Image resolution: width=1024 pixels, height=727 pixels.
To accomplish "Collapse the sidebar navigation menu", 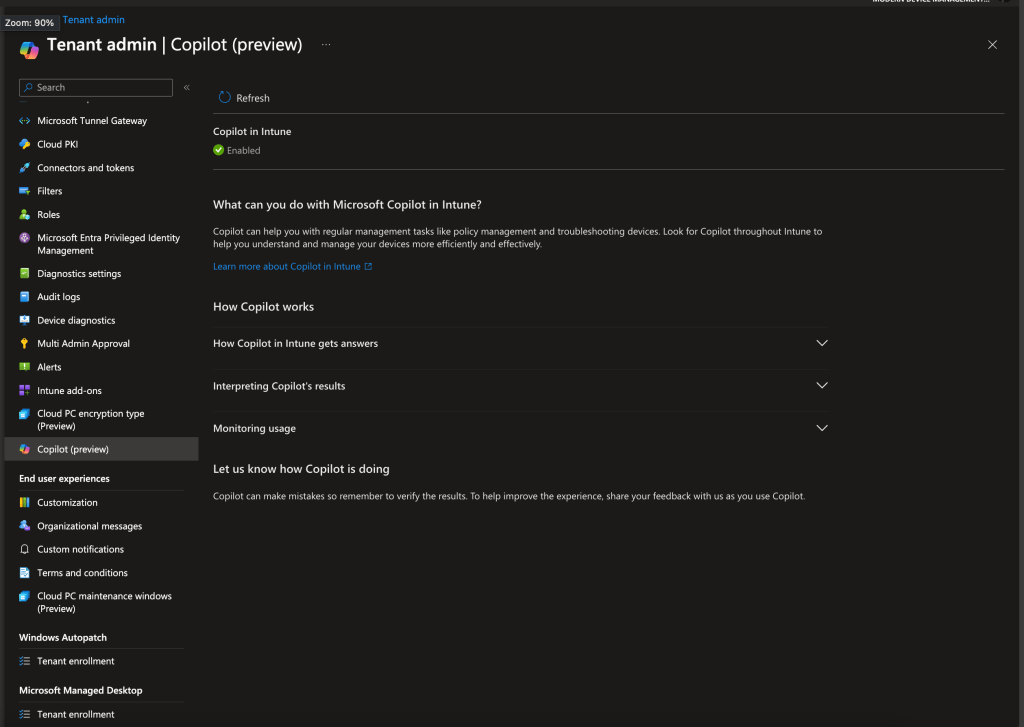I will click(x=186, y=88).
